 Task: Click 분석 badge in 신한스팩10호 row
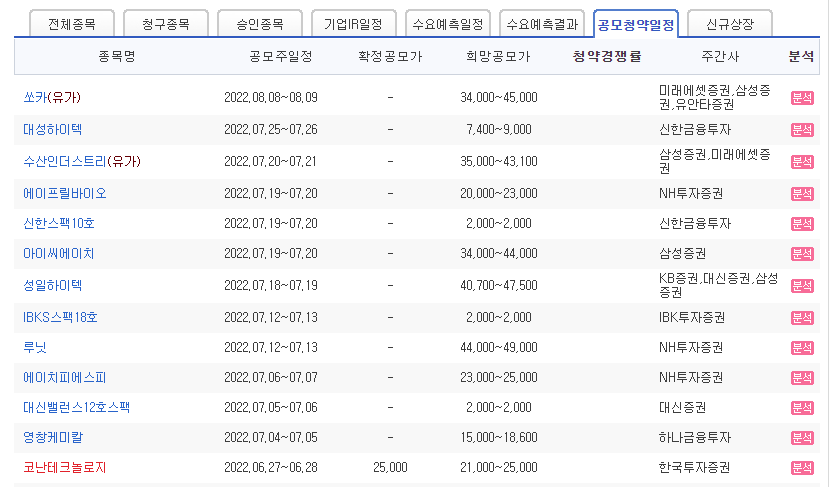point(802,224)
